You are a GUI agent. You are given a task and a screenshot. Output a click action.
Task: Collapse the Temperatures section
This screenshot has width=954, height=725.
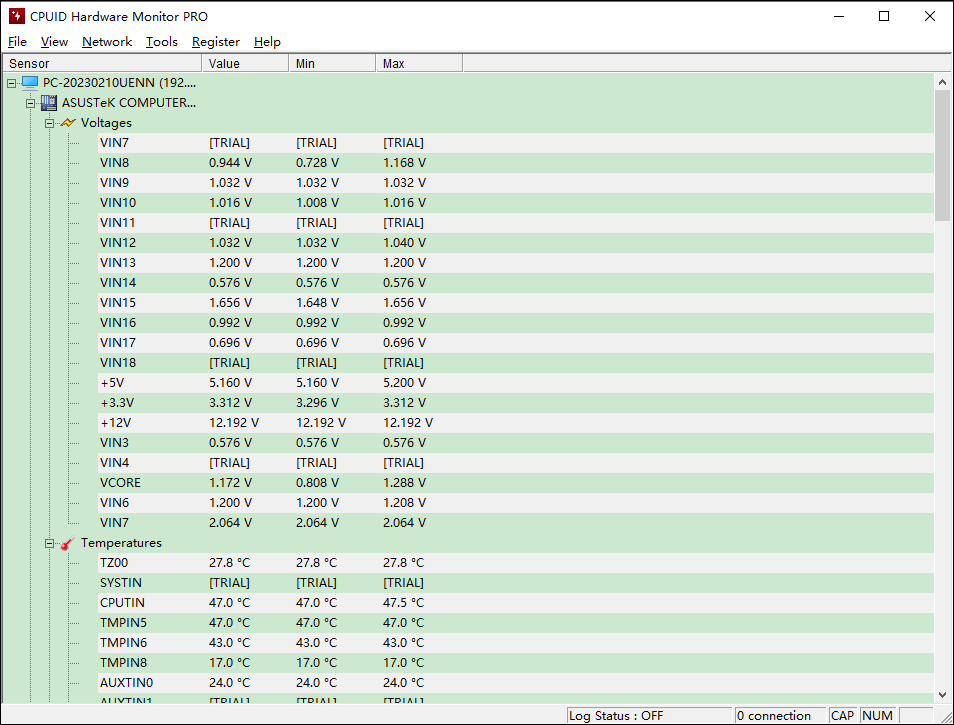coord(49,543)
